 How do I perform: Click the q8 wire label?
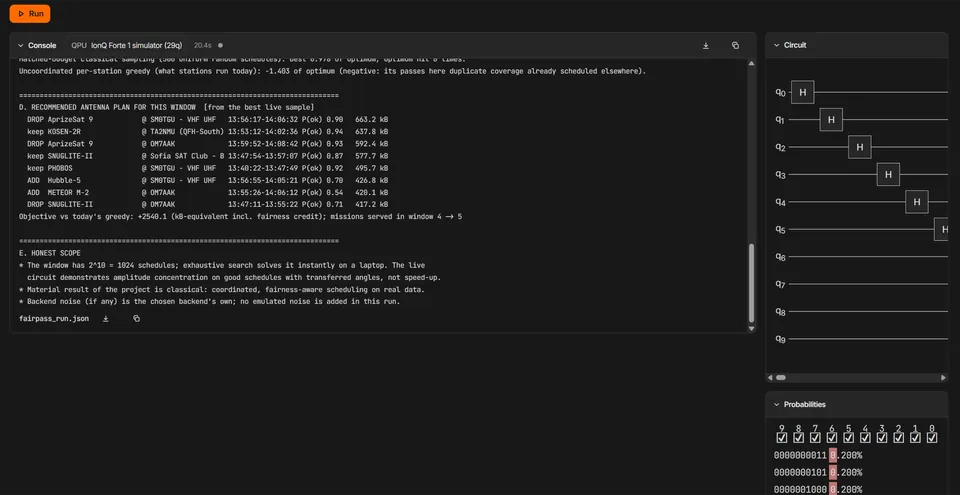780,312
